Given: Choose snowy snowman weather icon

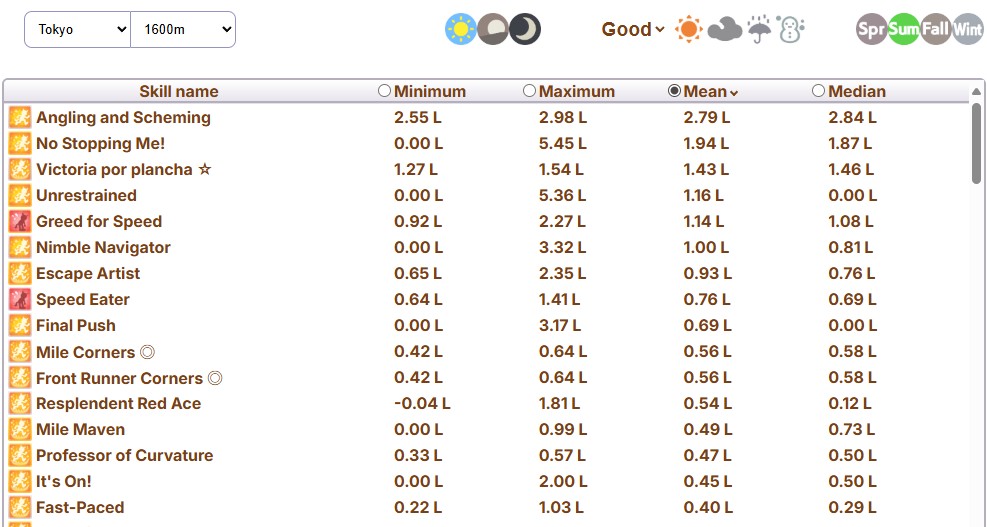Looking at the screenshot, I should click(x=790, y=30).
